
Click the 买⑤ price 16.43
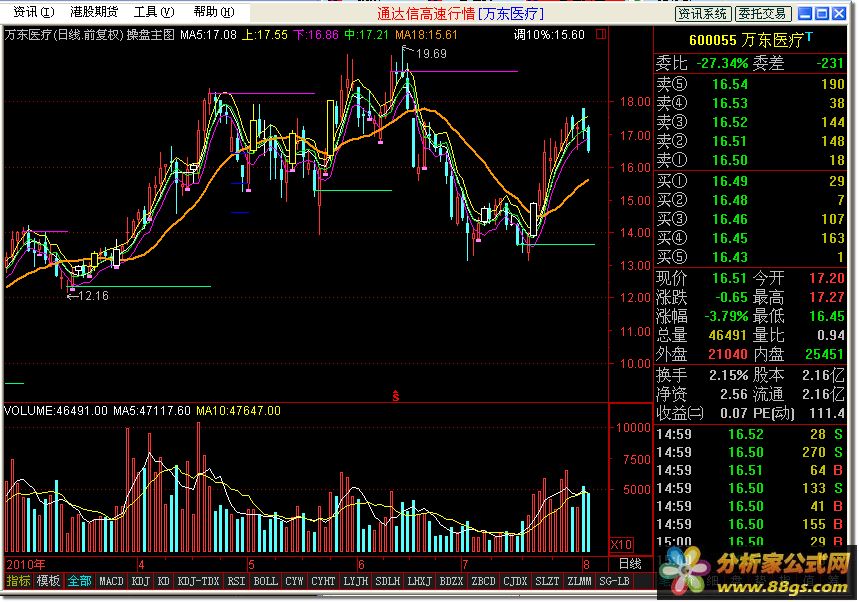730,257
